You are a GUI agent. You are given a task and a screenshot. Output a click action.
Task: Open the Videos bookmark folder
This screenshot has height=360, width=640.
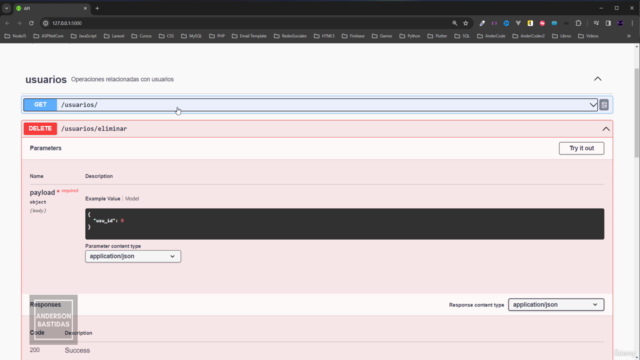coord(588,36)
